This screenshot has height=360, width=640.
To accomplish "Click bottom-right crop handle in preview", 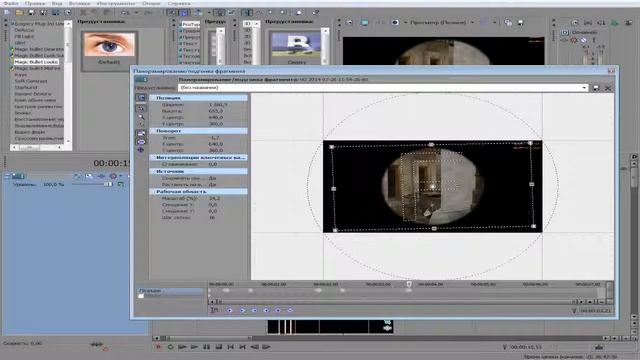I will point(533,226).
